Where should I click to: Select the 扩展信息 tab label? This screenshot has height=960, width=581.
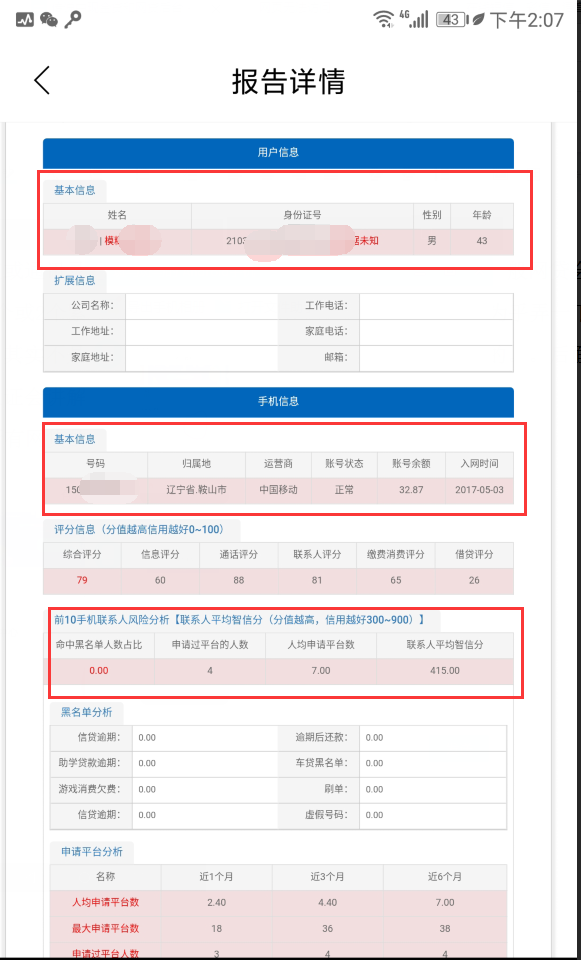point(75,280)
